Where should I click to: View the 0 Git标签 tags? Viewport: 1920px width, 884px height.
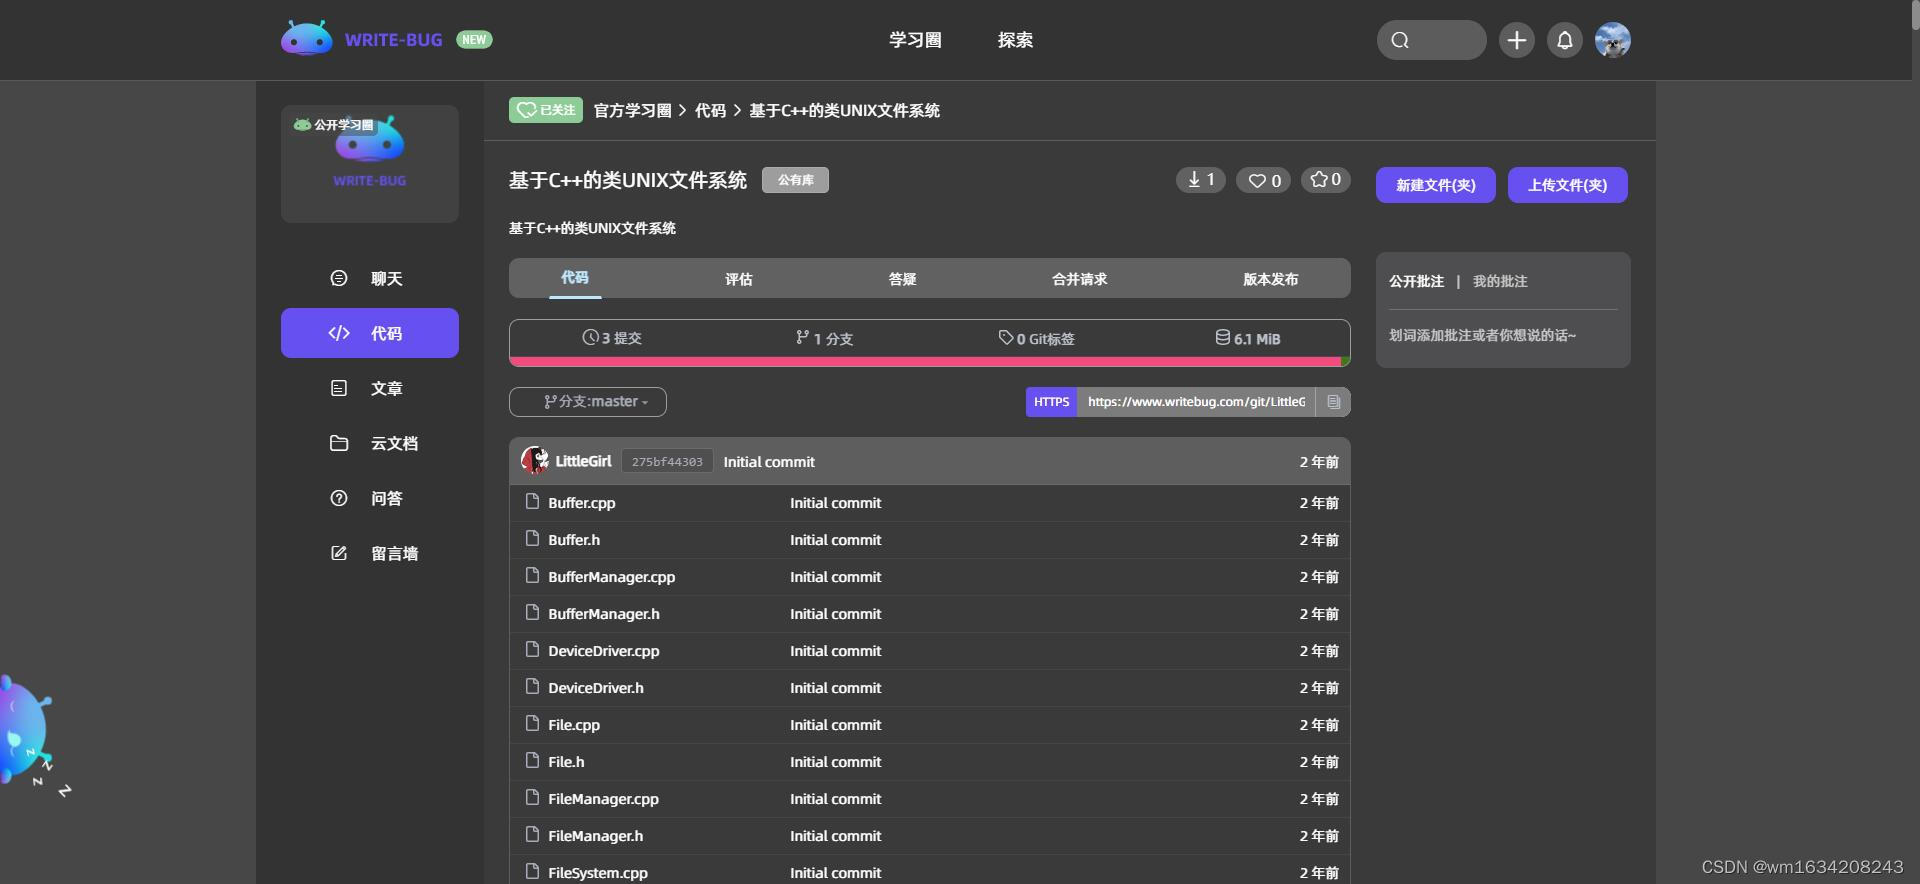(1036, 338)
